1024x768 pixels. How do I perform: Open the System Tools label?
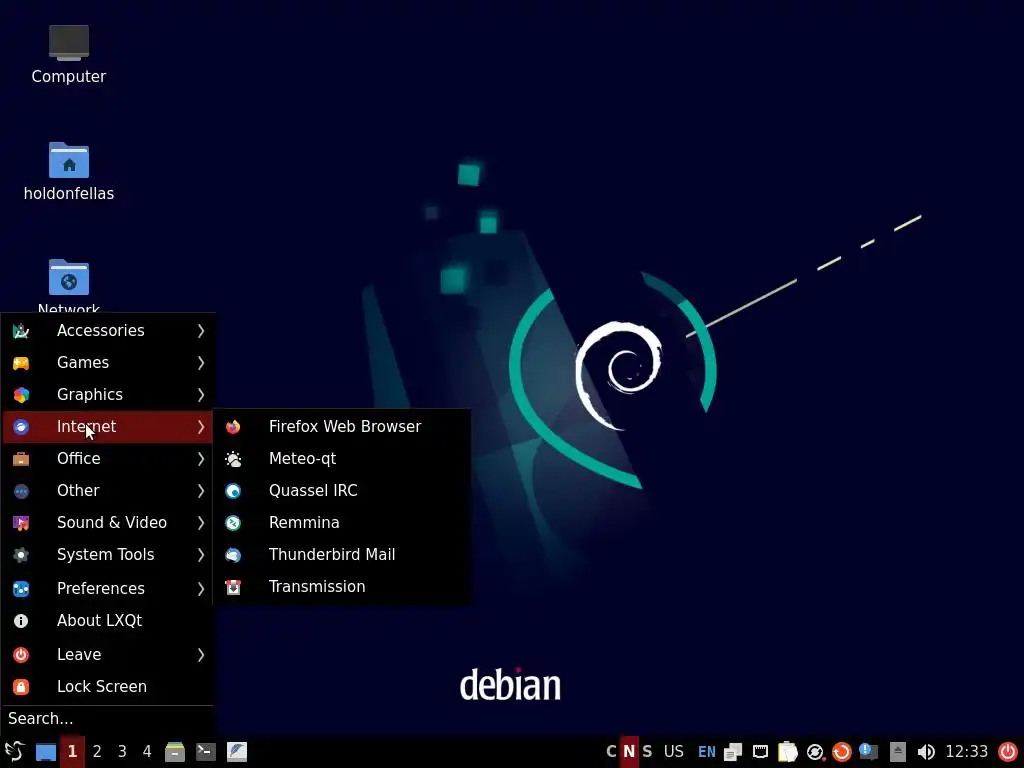(x=105, y=554)
